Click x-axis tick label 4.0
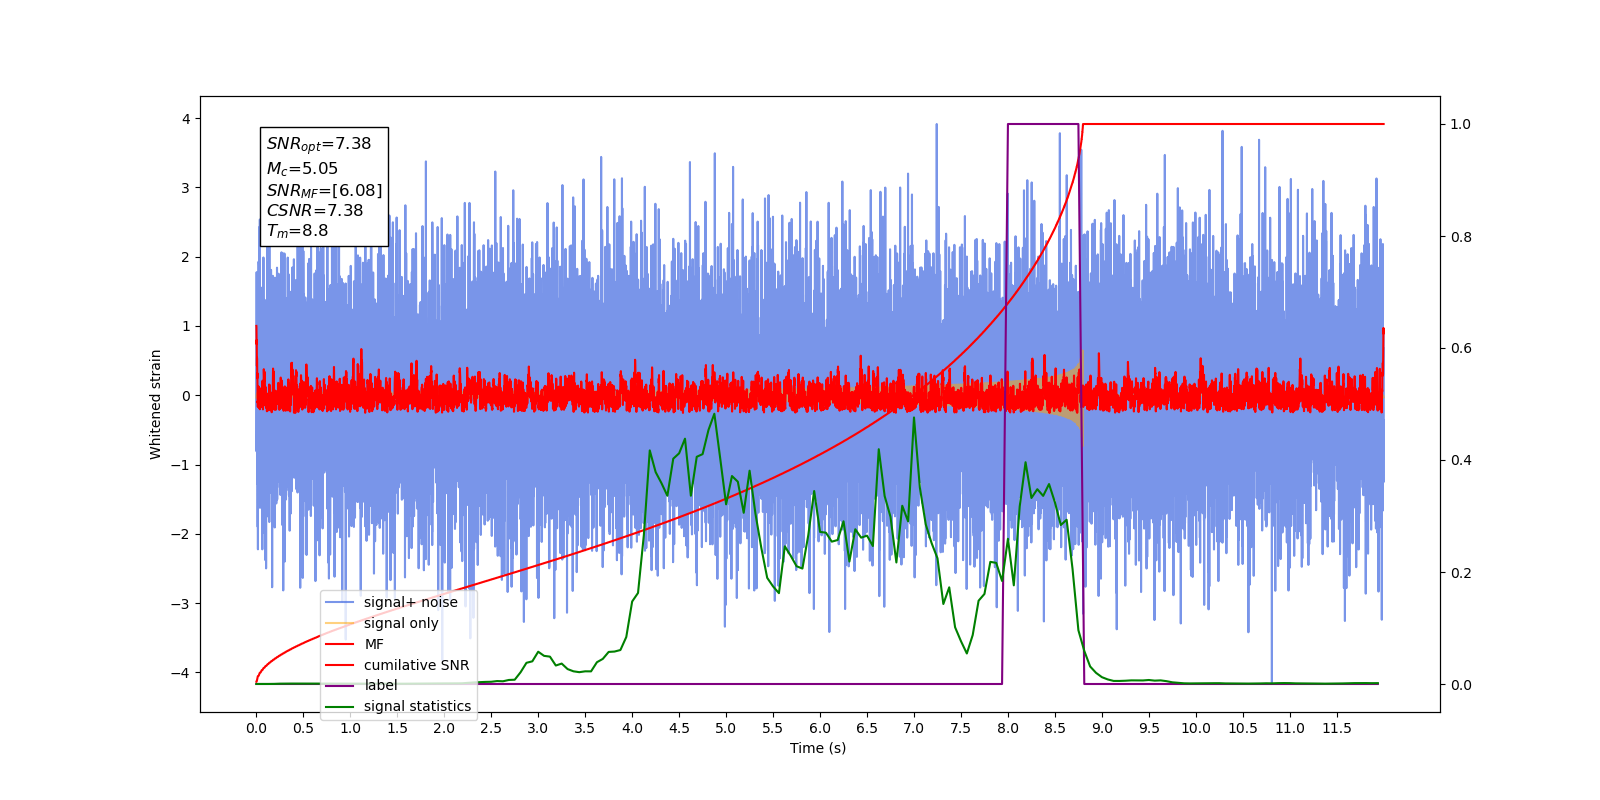 pyautogui.click(x=632, y=728)
